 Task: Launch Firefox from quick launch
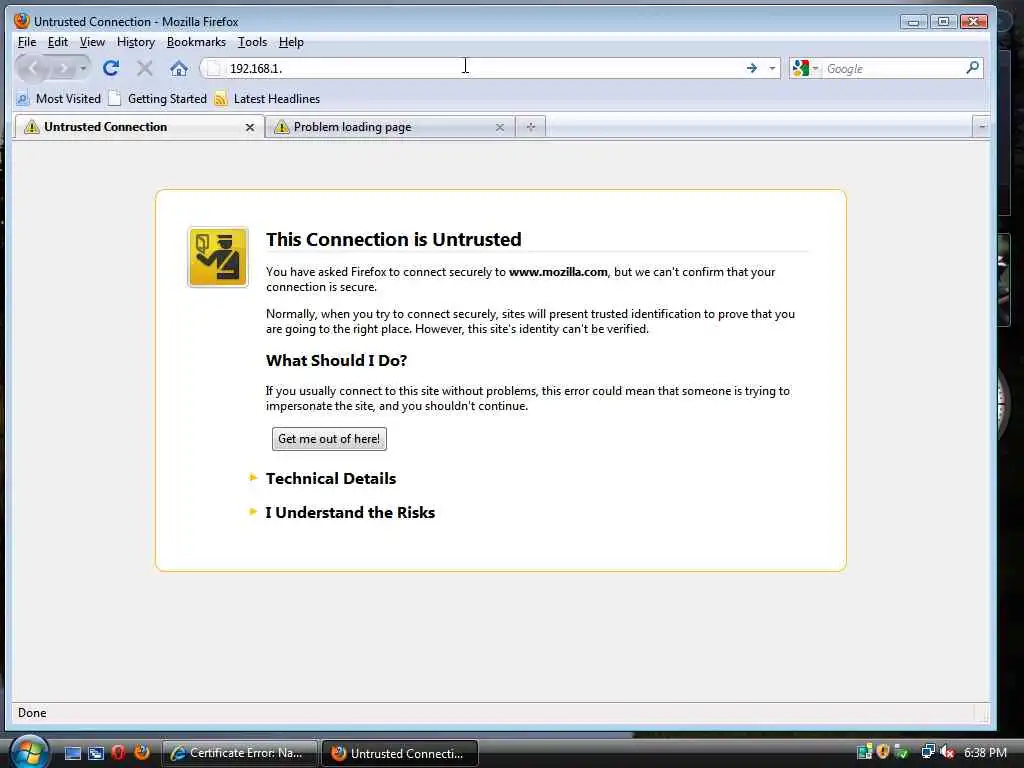142,752
